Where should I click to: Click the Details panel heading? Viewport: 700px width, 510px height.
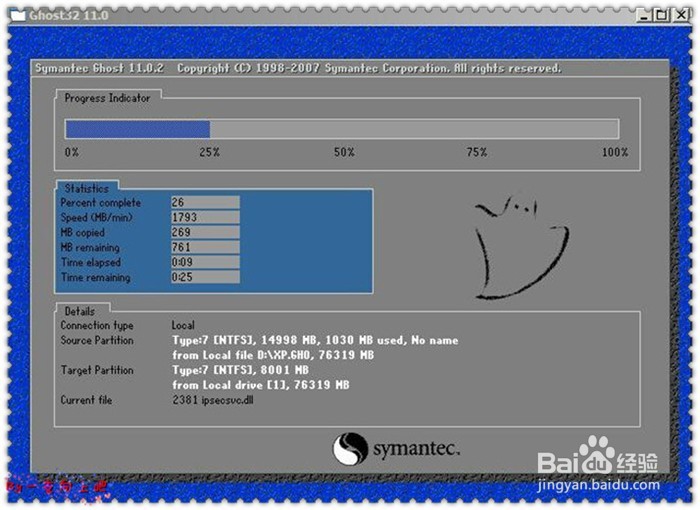[x=79, y=311]
